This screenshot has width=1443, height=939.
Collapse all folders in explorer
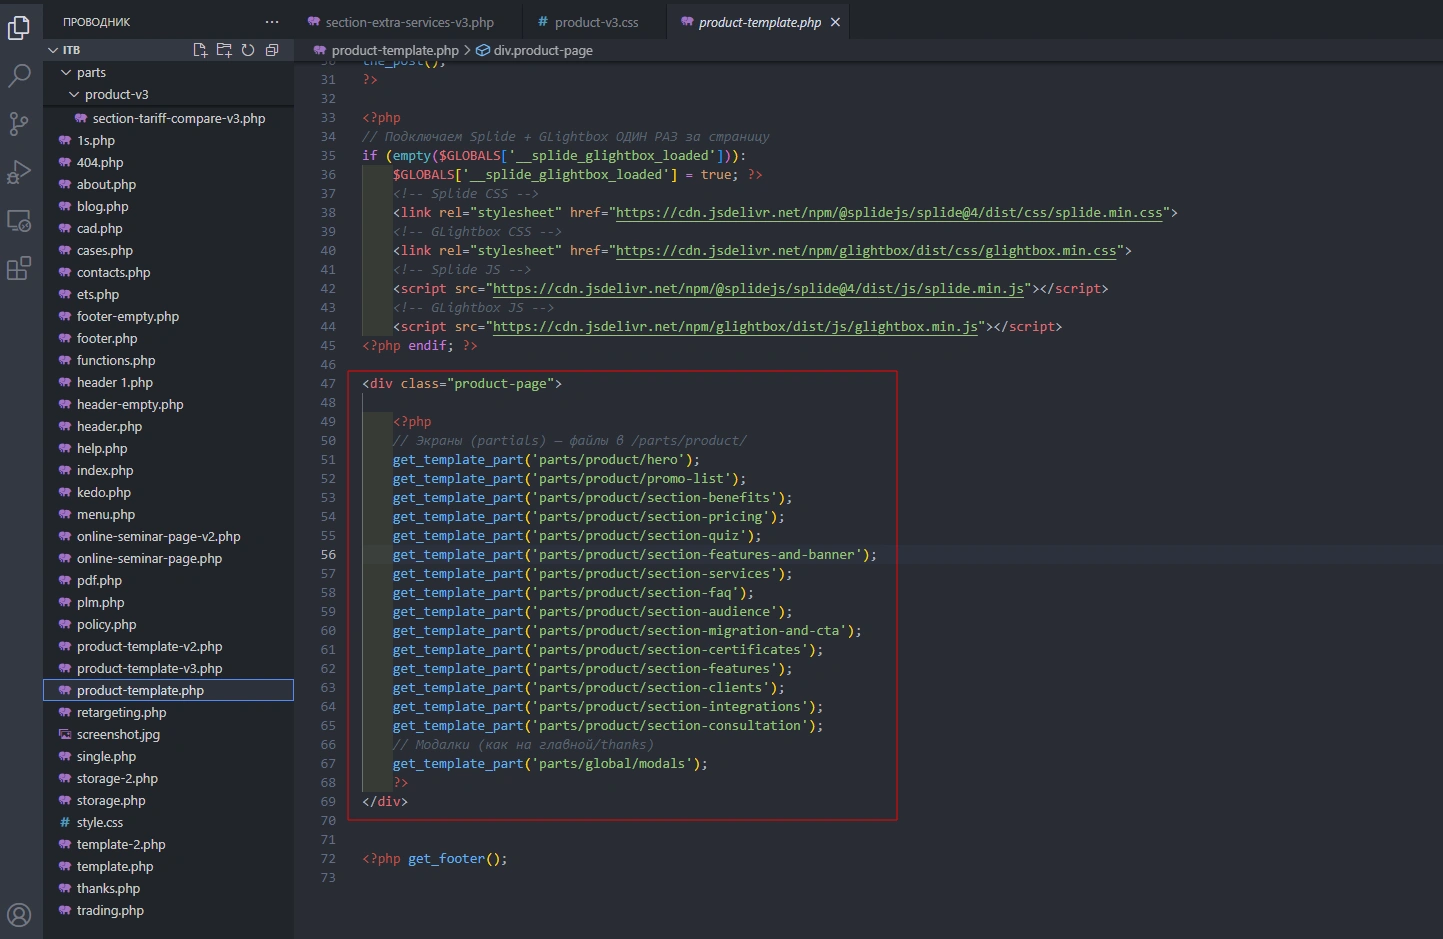click(x=272, y=50)
